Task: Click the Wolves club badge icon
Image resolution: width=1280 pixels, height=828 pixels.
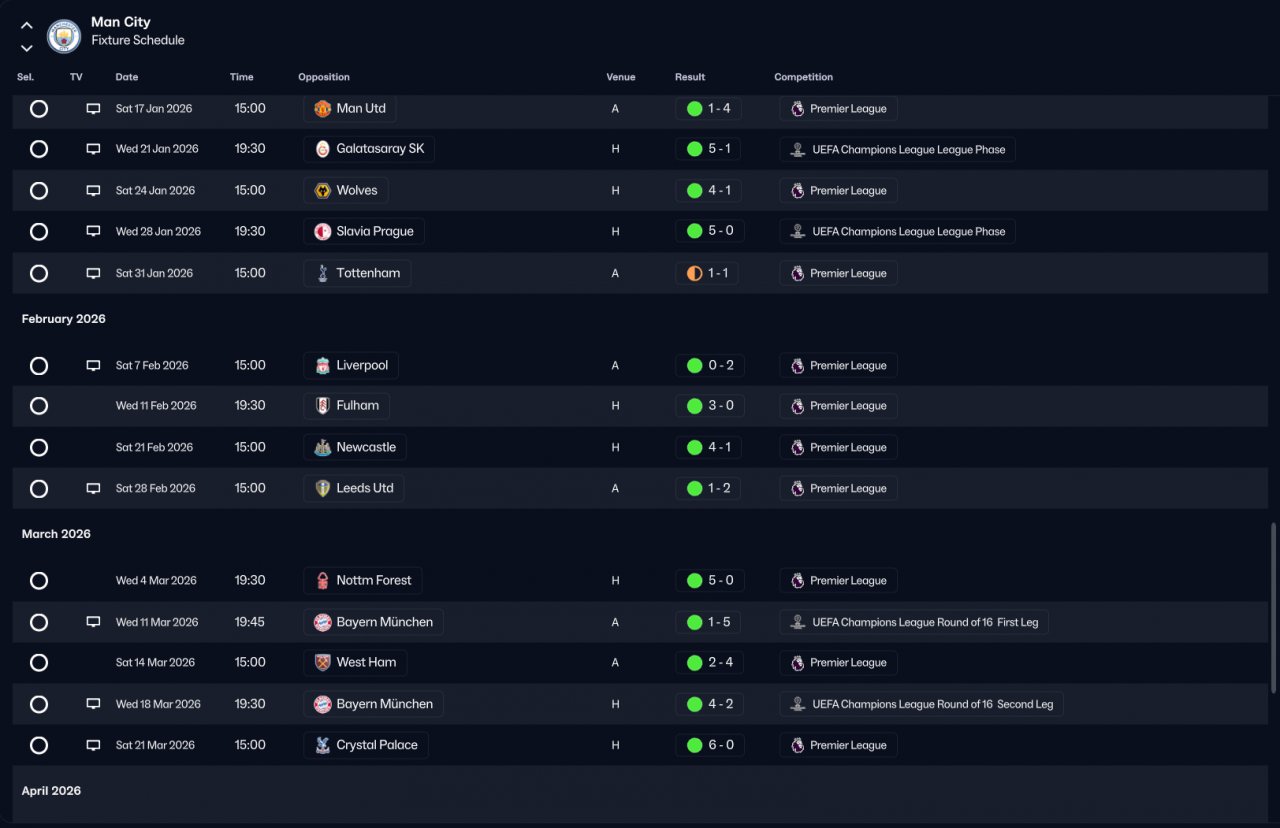Action: (x=323, y=190)
